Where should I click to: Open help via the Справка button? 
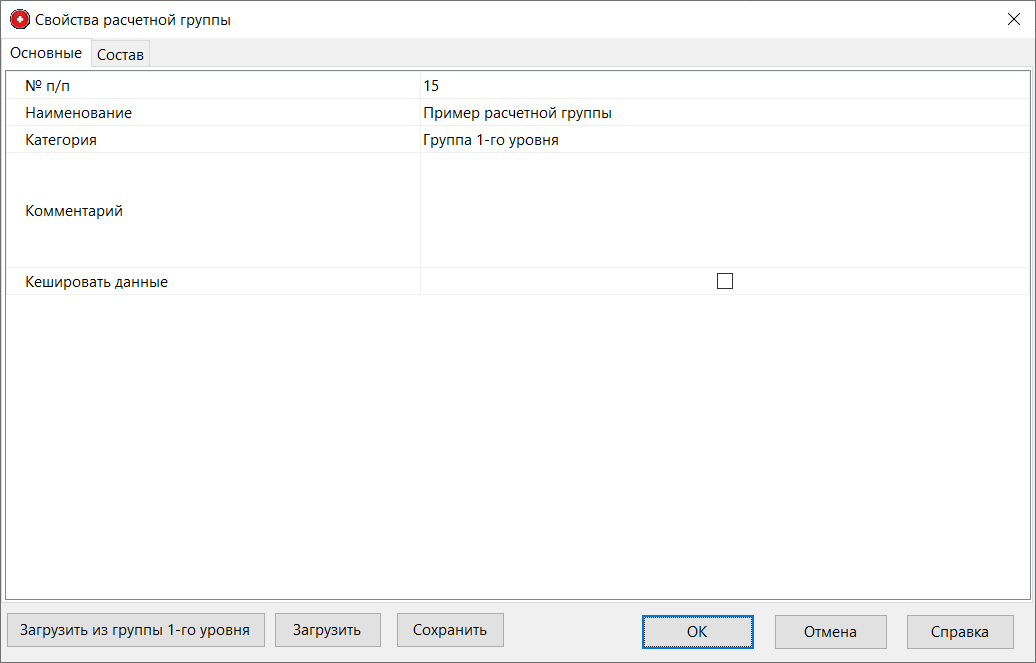point(960,631)
